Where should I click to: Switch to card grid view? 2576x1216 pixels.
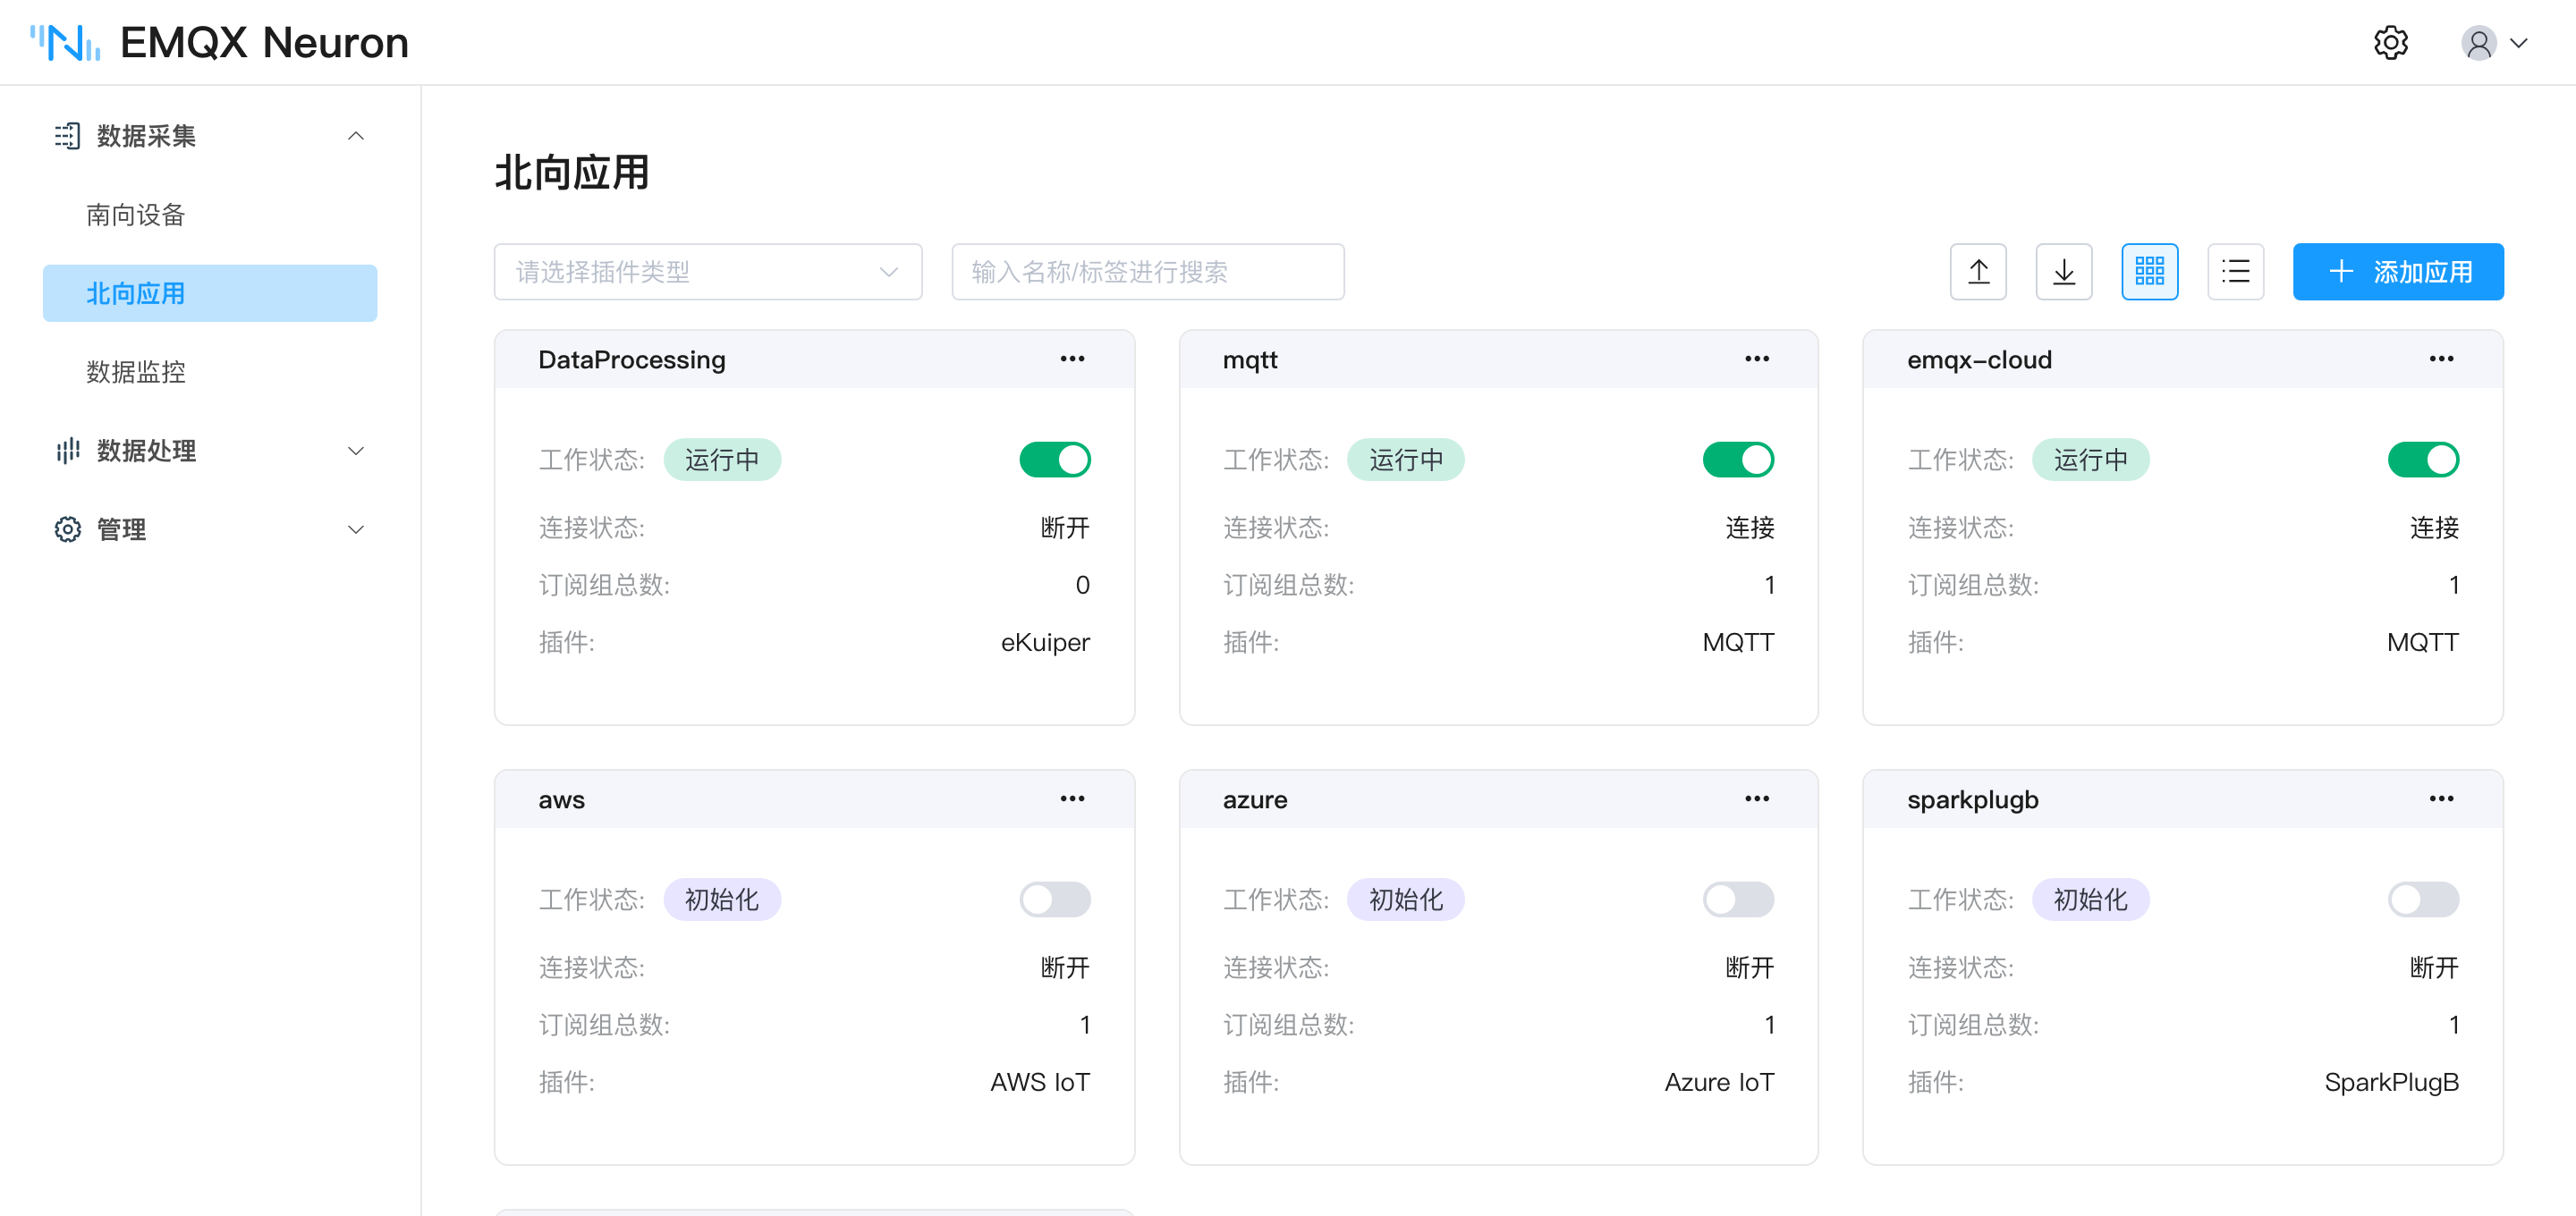tap(2150, 272)
